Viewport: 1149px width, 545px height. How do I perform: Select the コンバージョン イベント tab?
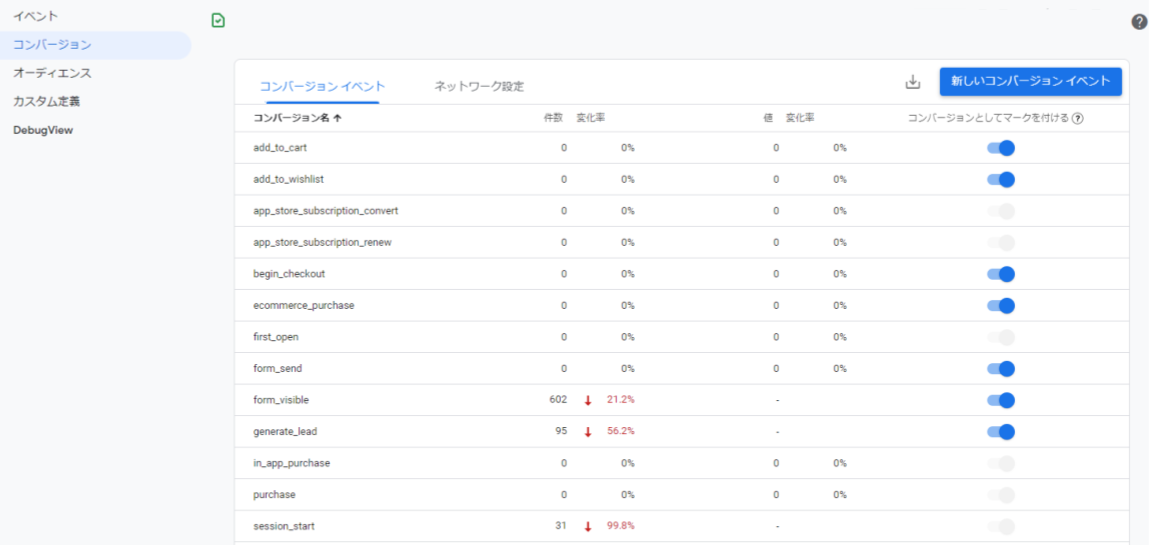(x=322, y=87)
